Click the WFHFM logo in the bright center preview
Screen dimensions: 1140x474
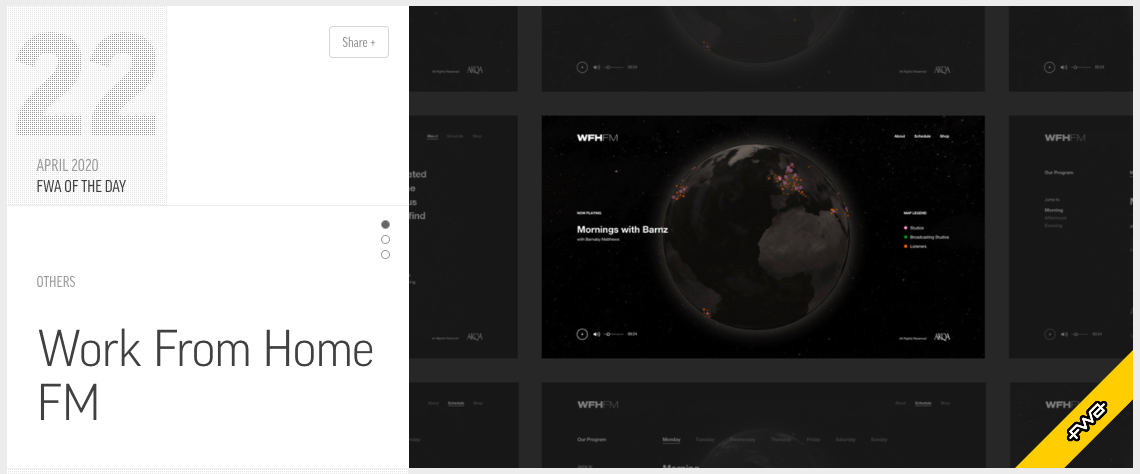597,137
